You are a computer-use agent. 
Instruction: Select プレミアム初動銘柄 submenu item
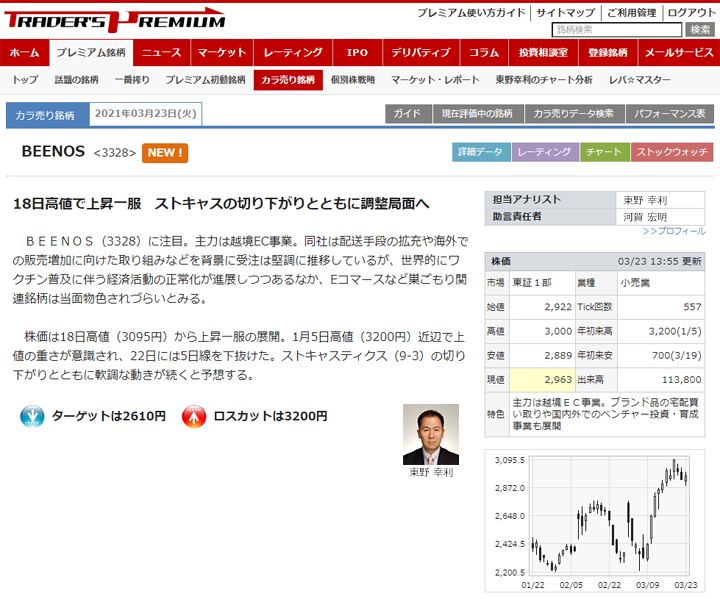click(206, 80)
